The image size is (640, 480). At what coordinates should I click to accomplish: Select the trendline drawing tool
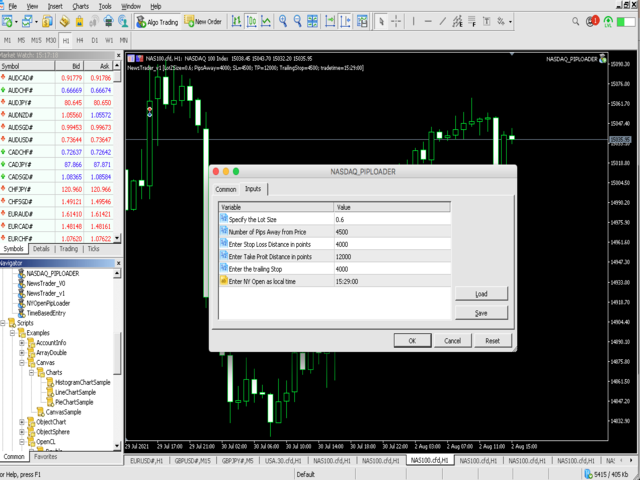click(443, 21)
